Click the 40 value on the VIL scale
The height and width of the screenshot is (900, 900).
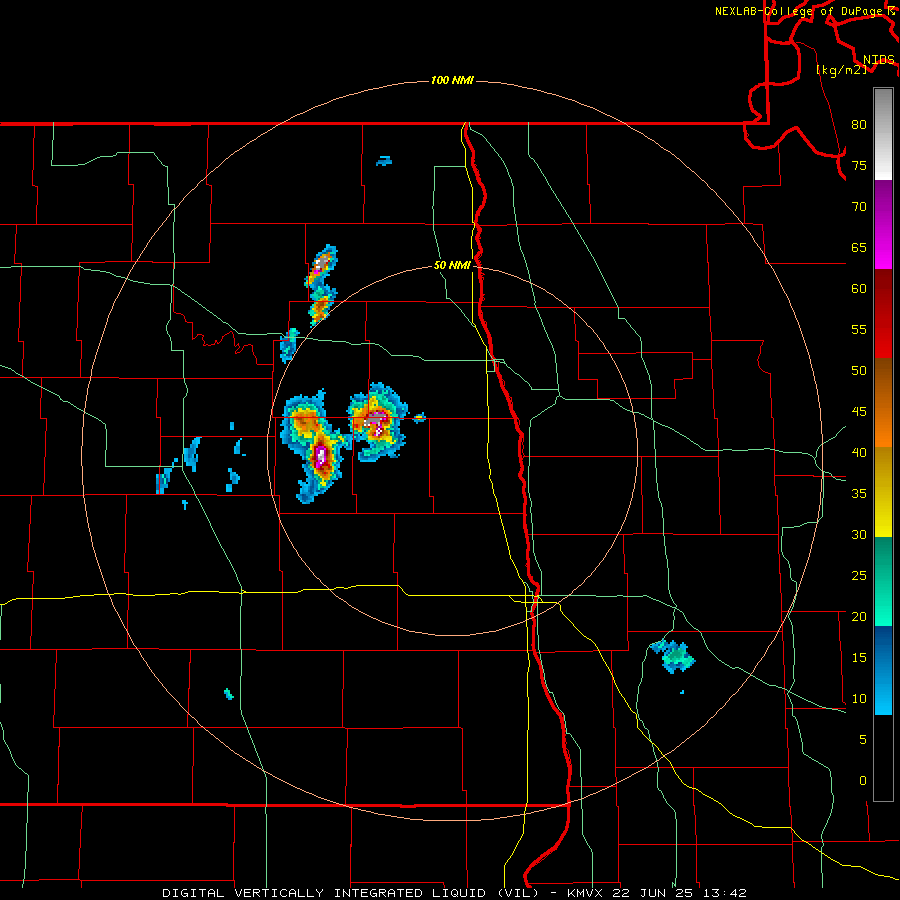click(x=859, y=453)
